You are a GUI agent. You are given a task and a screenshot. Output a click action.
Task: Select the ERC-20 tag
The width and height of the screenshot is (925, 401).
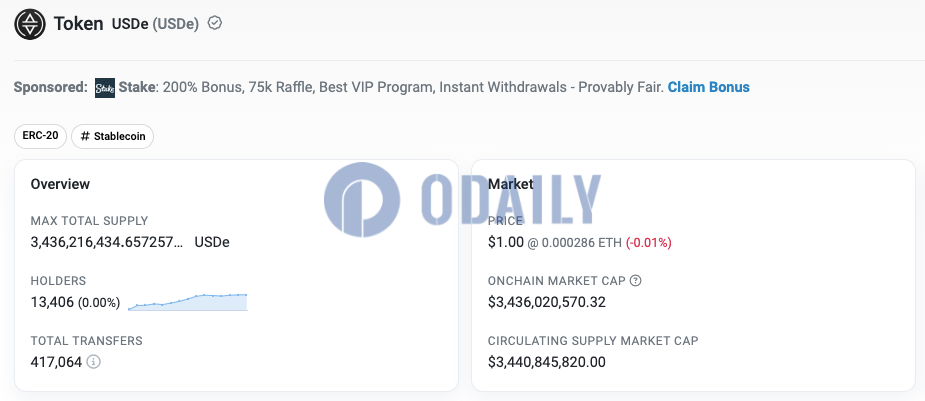click(41, 136)
